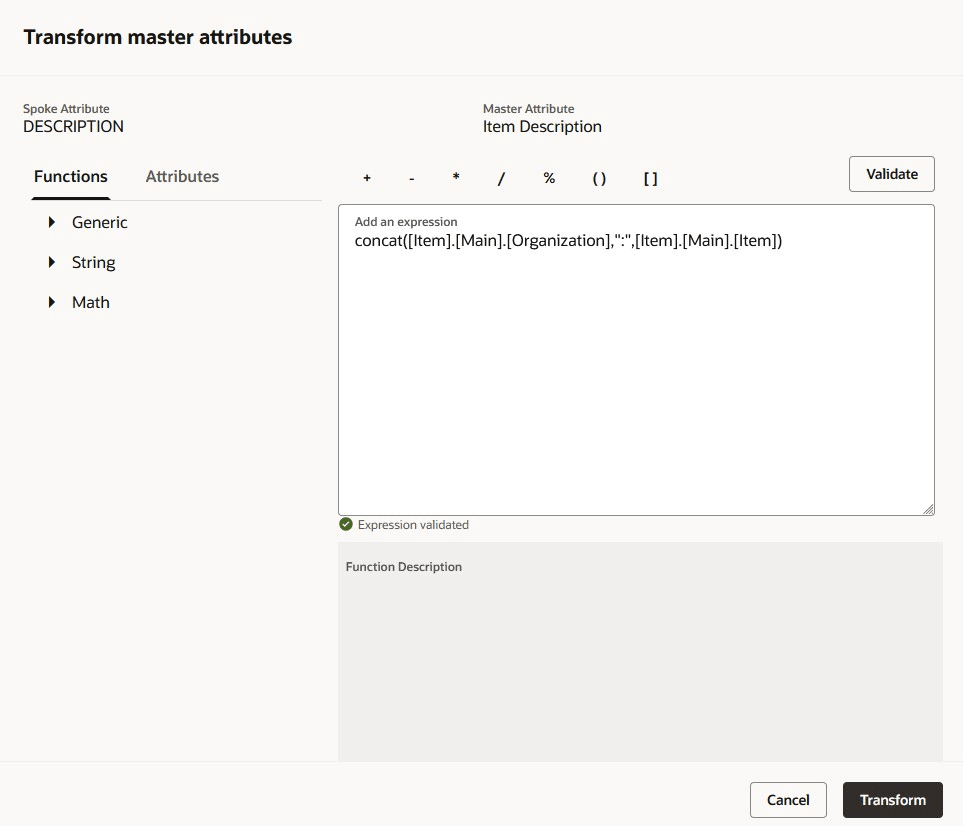Expand the String functions arrow
963x826 pixels.
[52, 262]
